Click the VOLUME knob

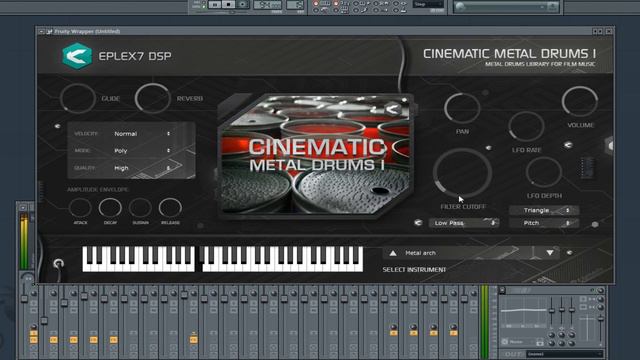pos(580,102)
